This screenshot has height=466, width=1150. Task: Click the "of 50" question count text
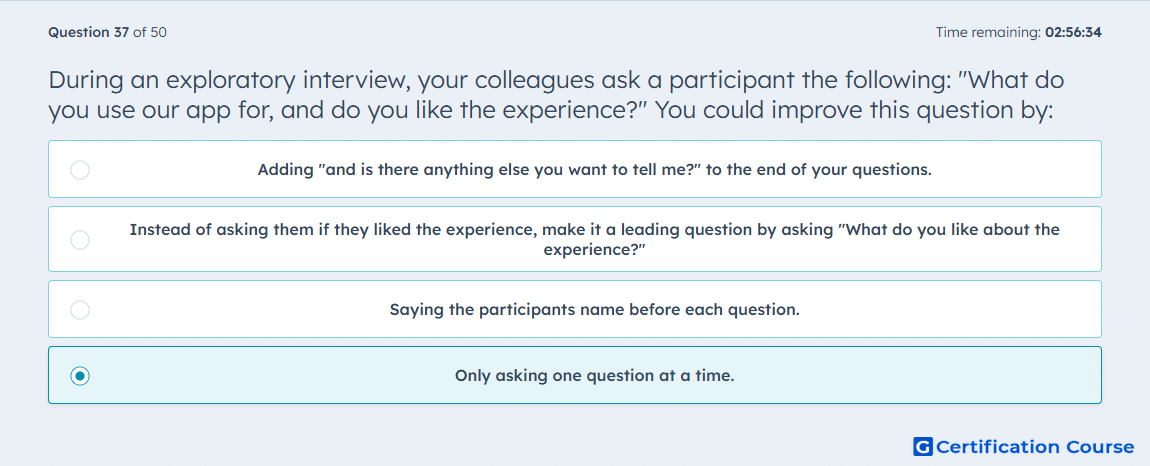pyautogui.click(x=150, y=32)
